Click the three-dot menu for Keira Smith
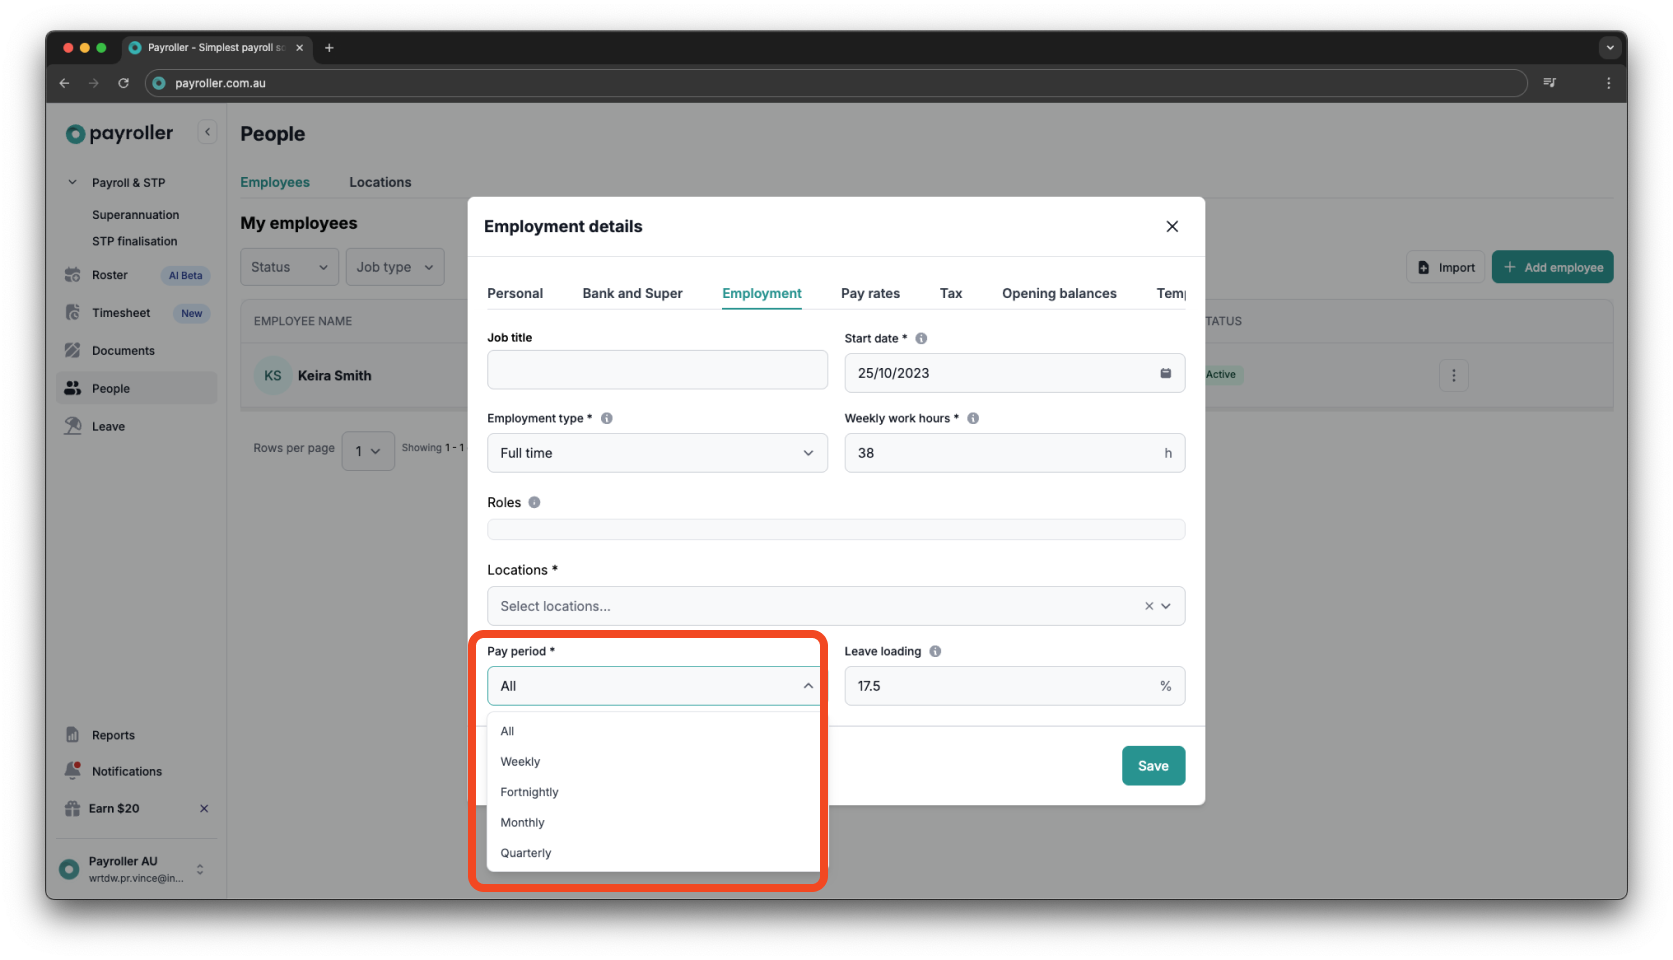Viewport: 1673px width, 960px height. click(1453, 375)
